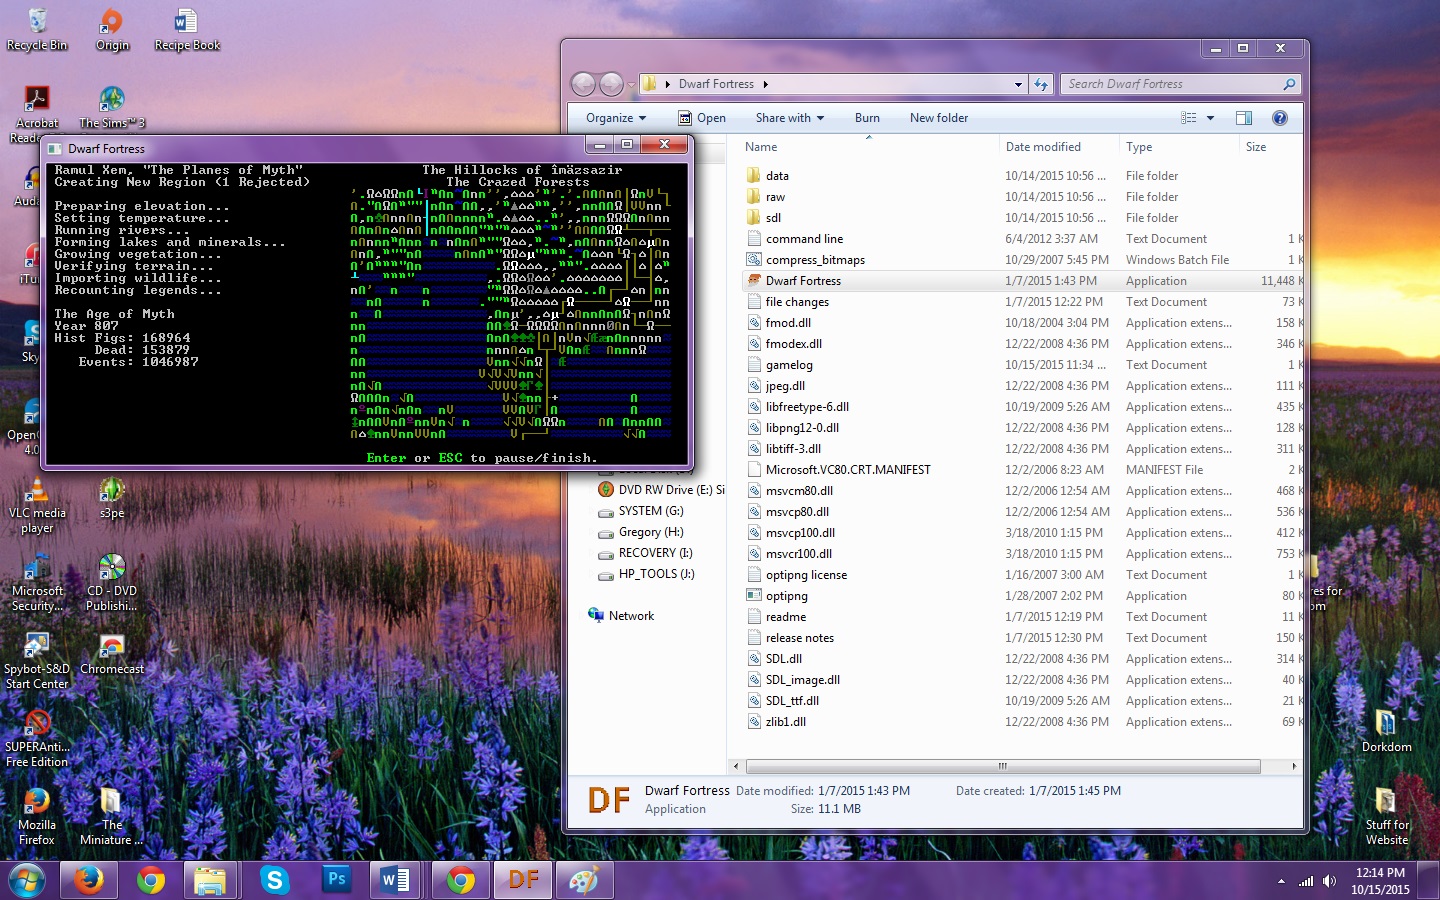
Task: Open the Skype taskbar icon
Action: (274, 879)
